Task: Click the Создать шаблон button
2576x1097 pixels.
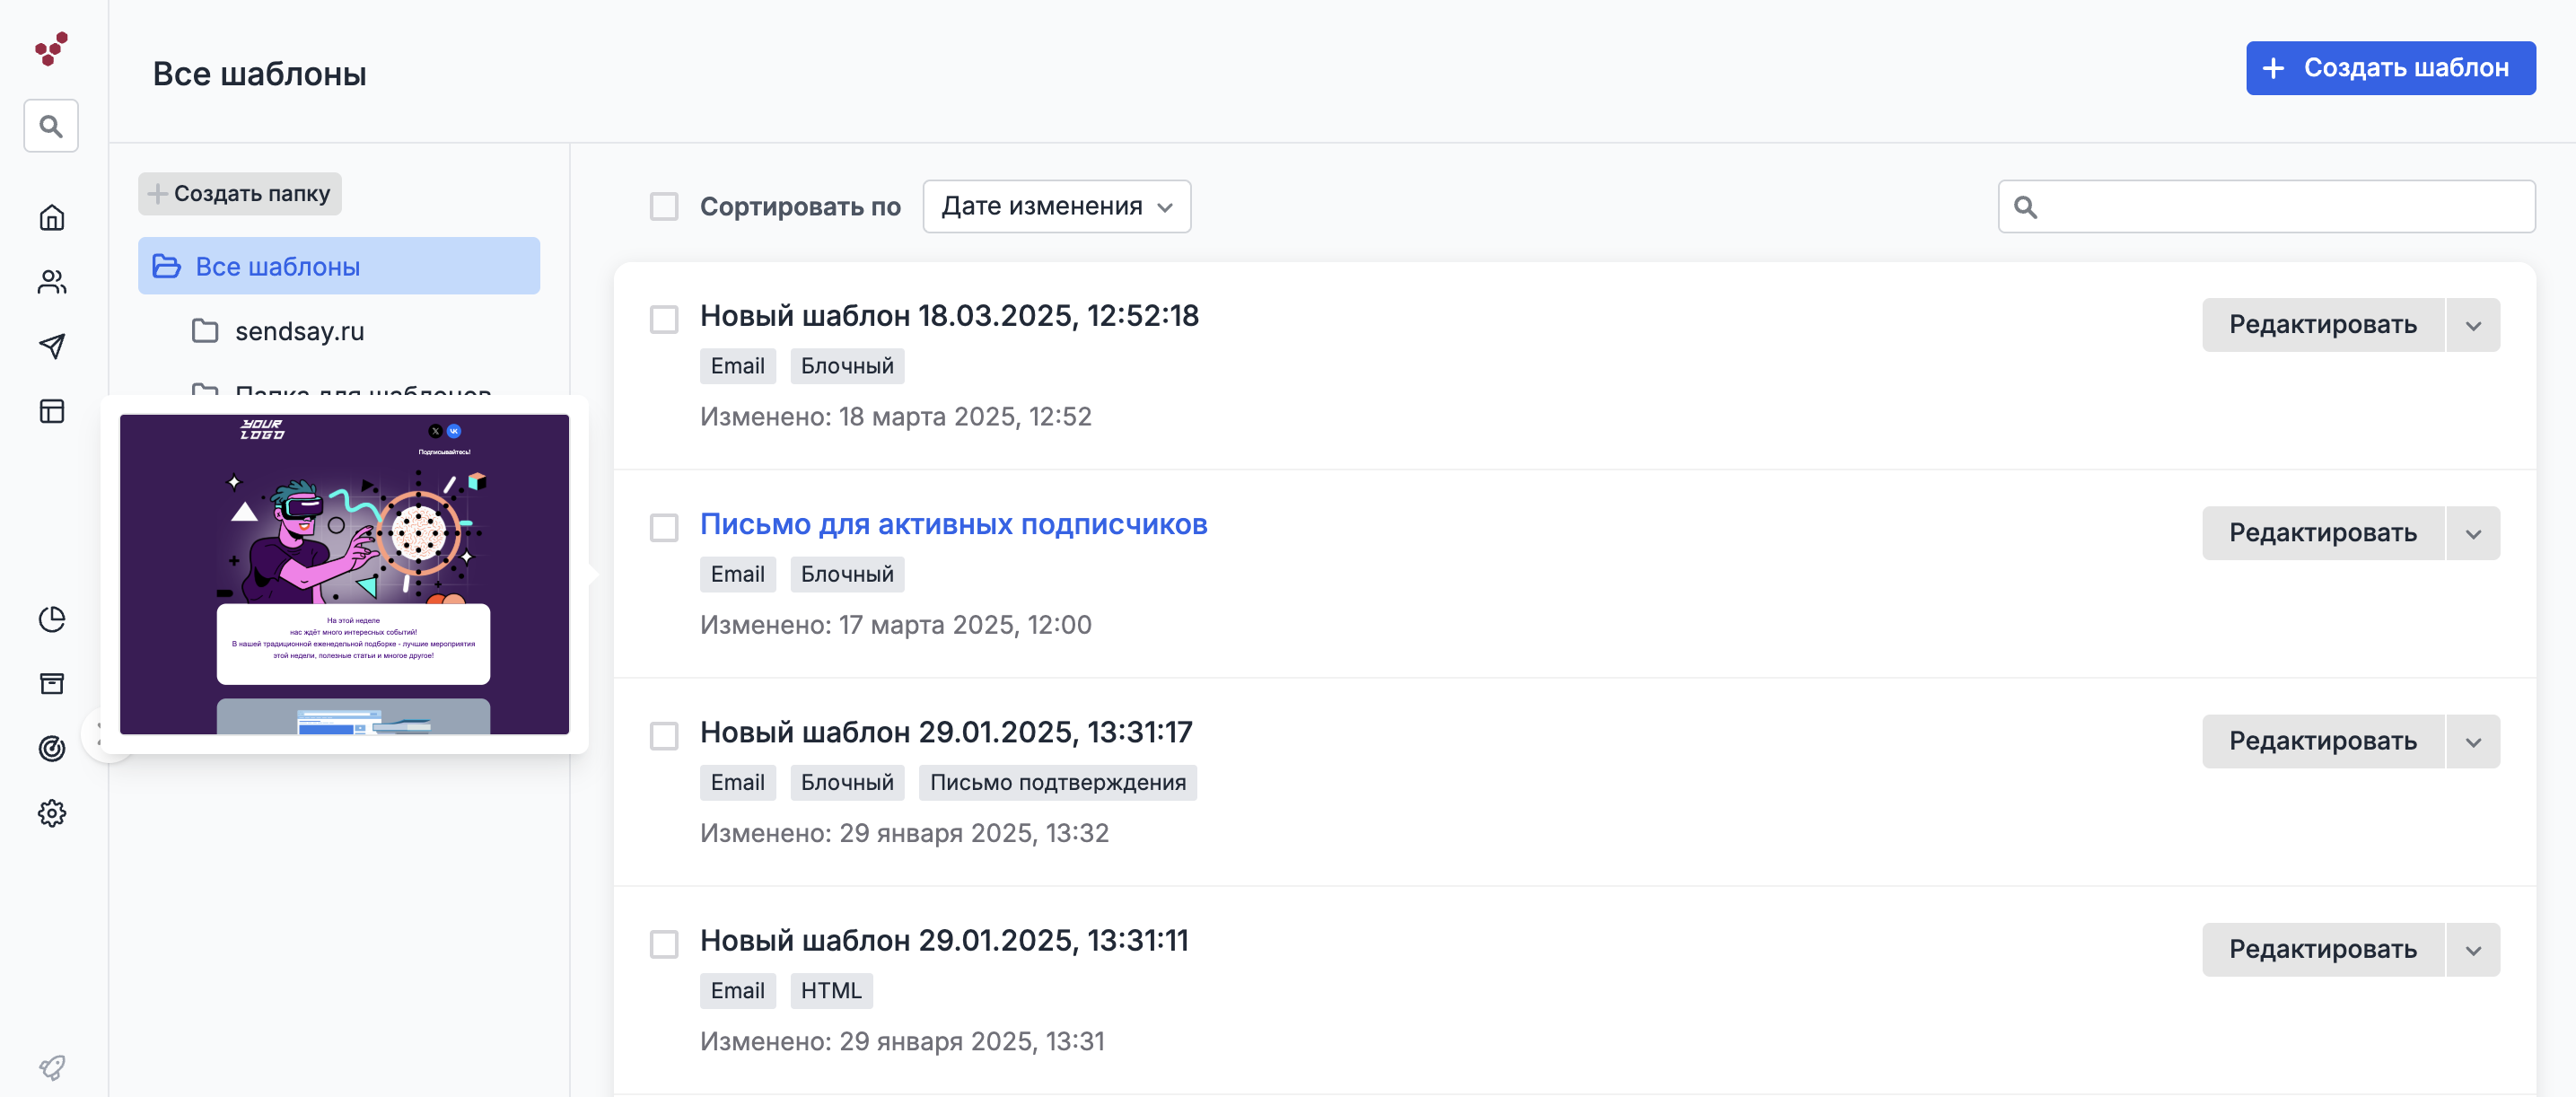Action: [2390, 68]
